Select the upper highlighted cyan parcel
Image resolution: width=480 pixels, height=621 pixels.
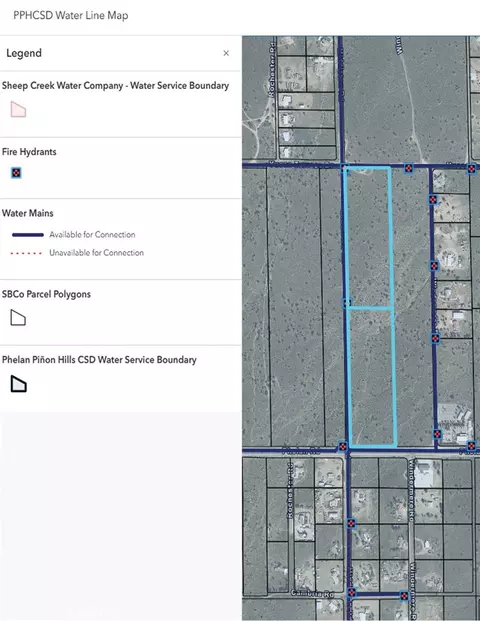[x=369, y=237]
